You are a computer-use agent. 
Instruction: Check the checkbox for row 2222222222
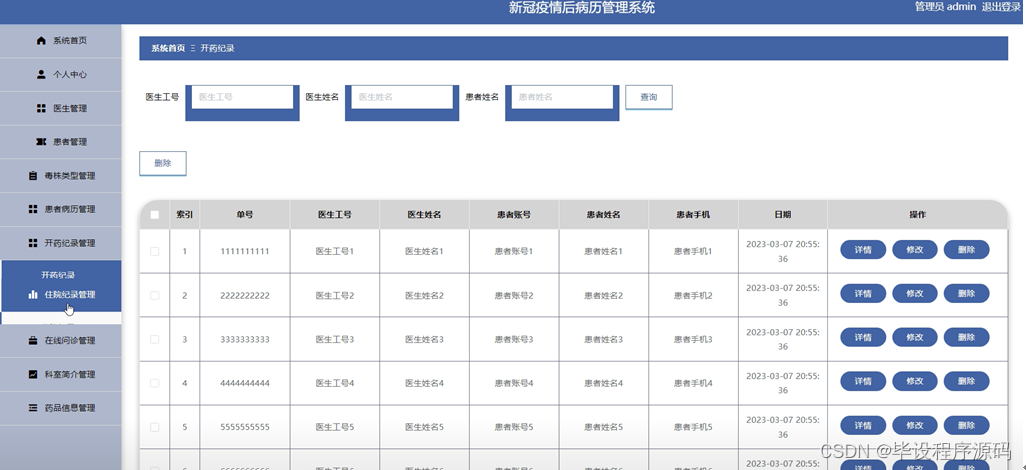154,296
